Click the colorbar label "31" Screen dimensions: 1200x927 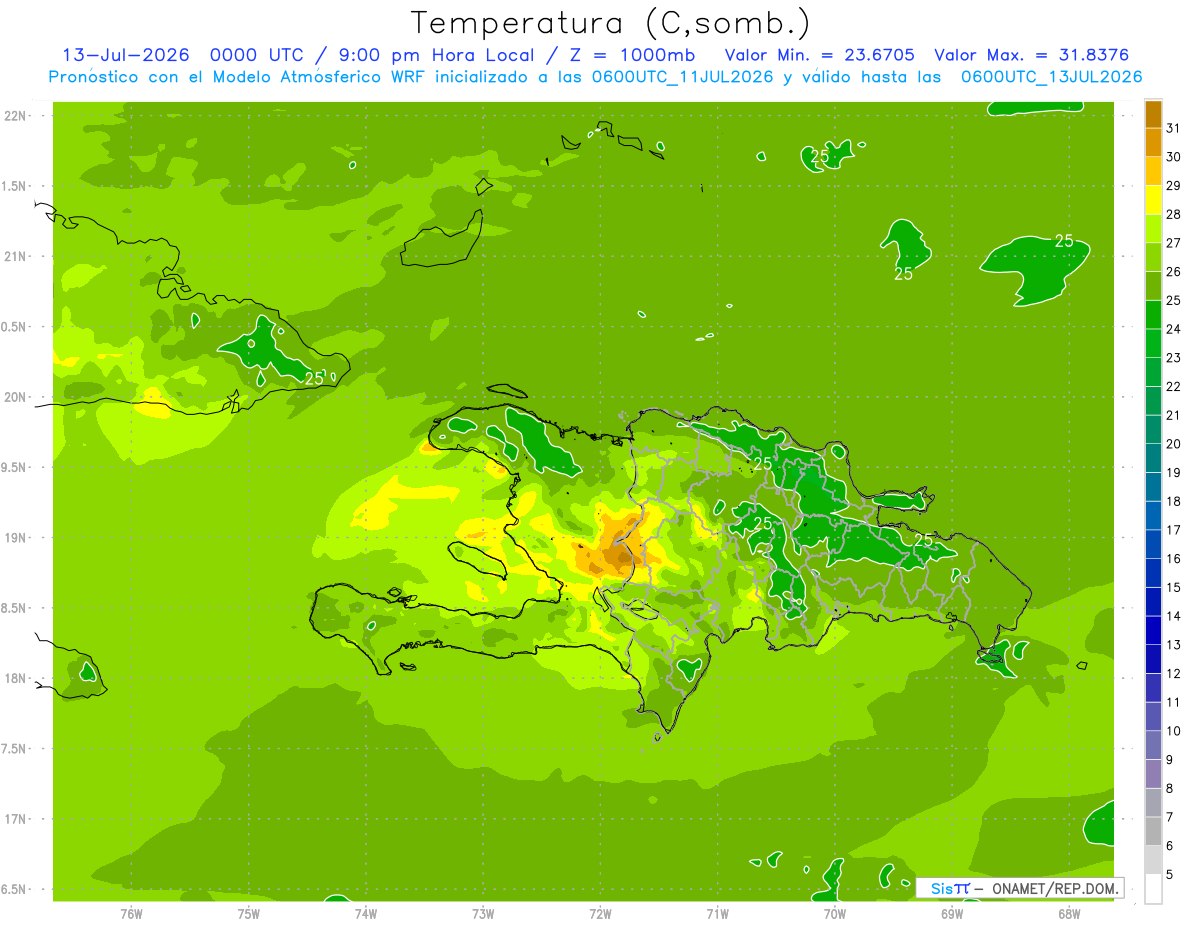coord(1173,128)
